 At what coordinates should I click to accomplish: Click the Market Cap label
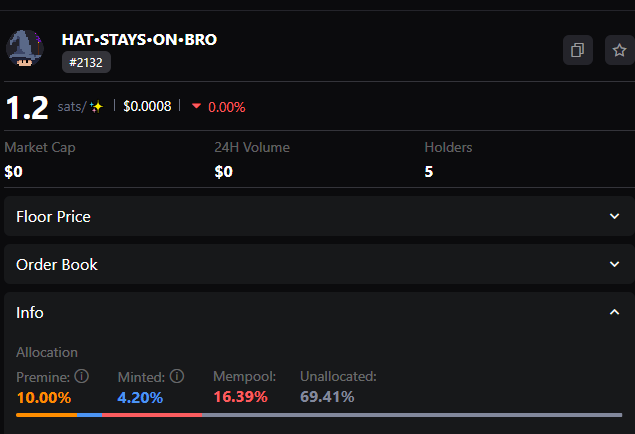tap(40, 148)
